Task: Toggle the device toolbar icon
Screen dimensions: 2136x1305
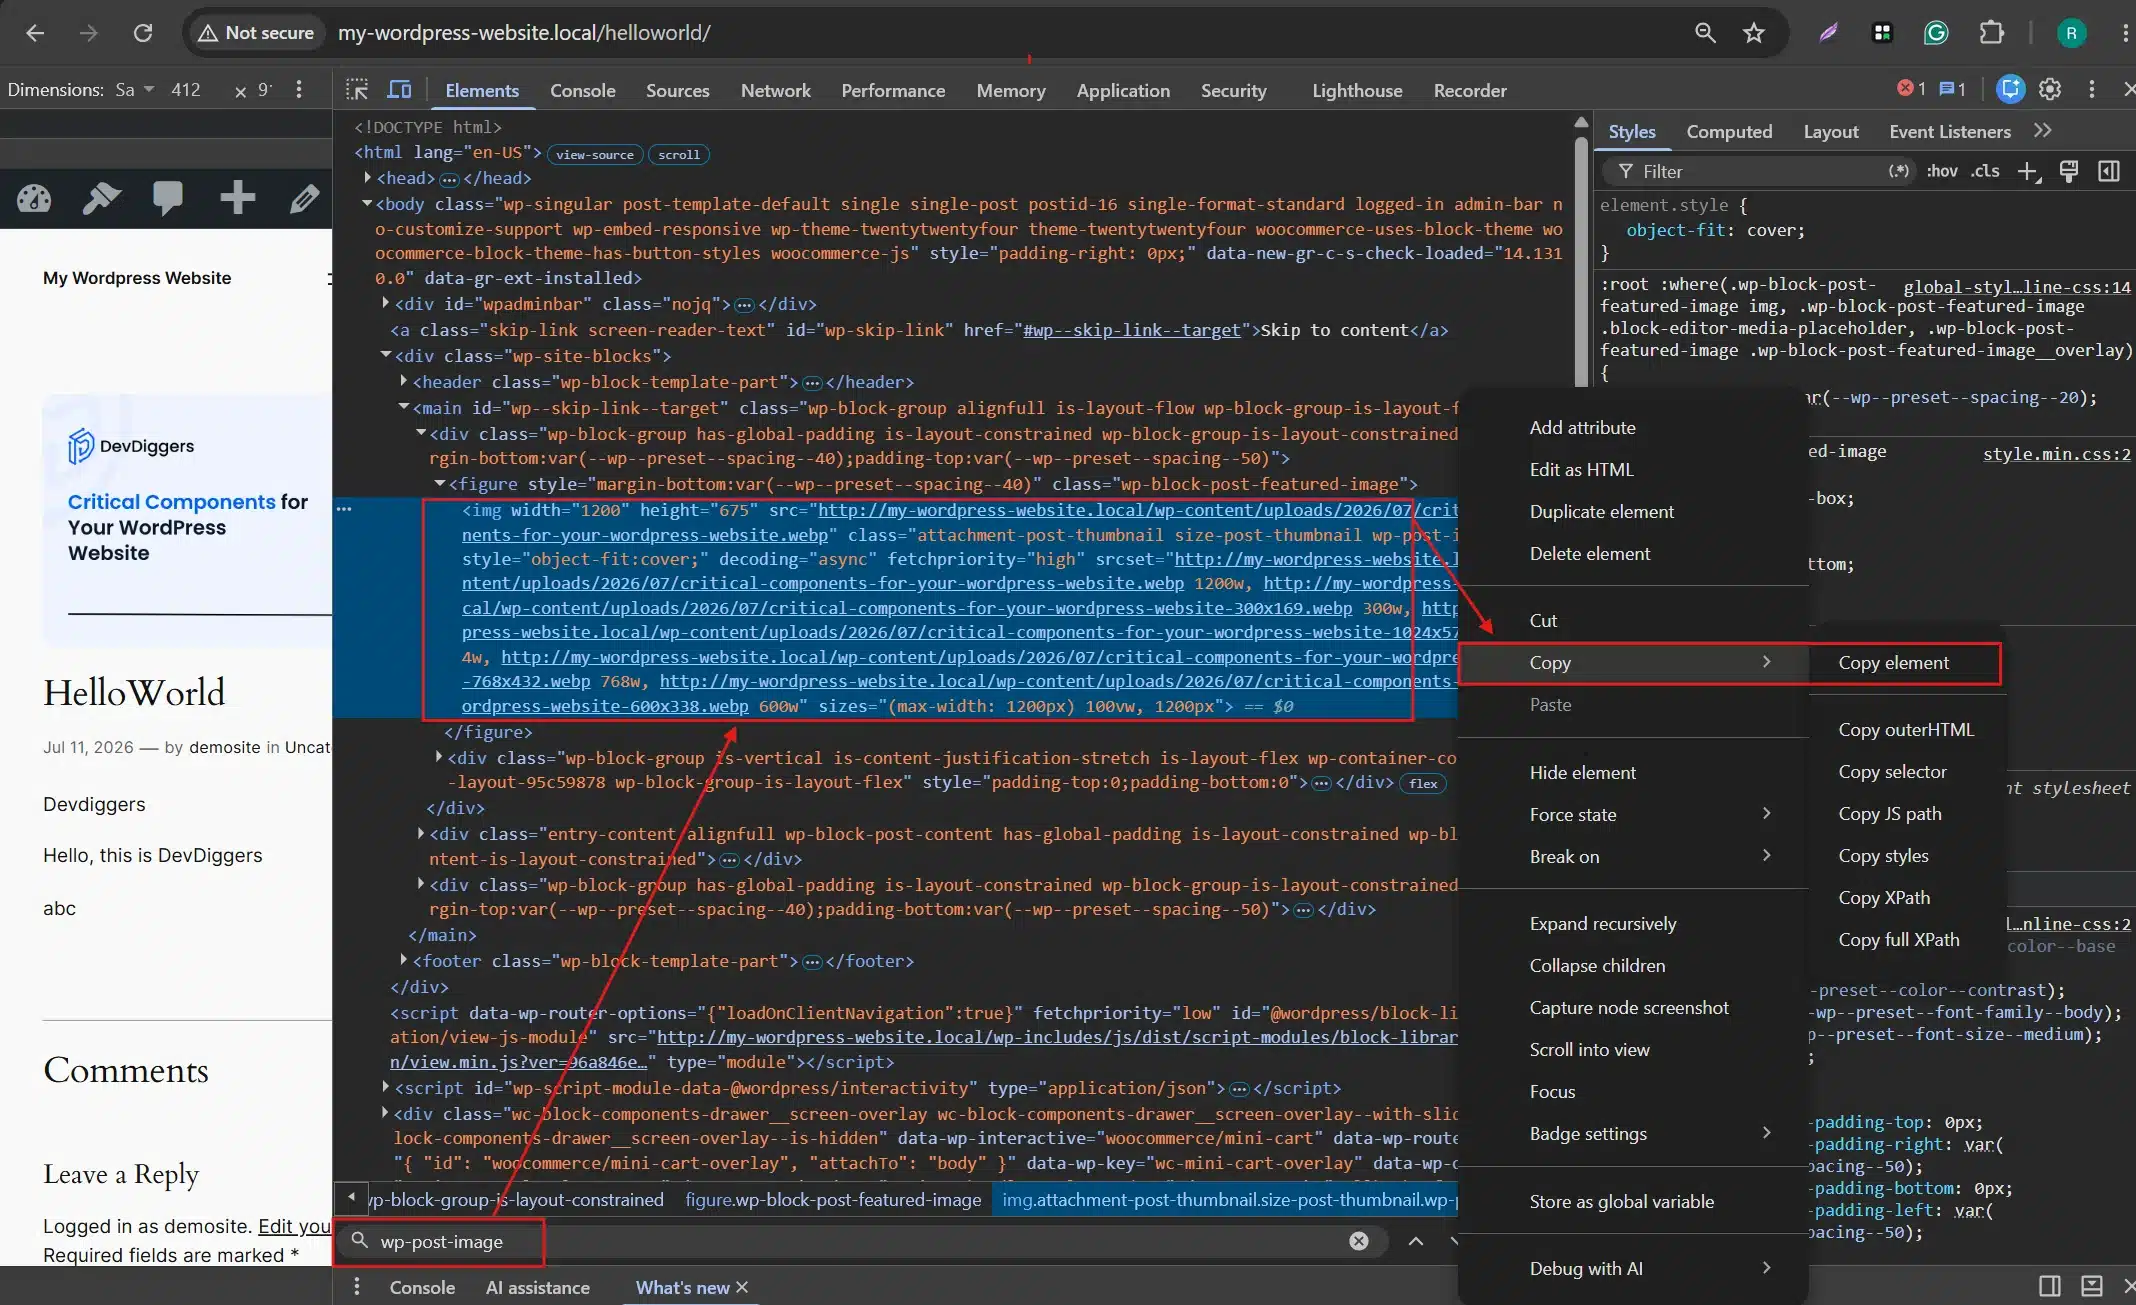Action: click(x=399, y=90)
